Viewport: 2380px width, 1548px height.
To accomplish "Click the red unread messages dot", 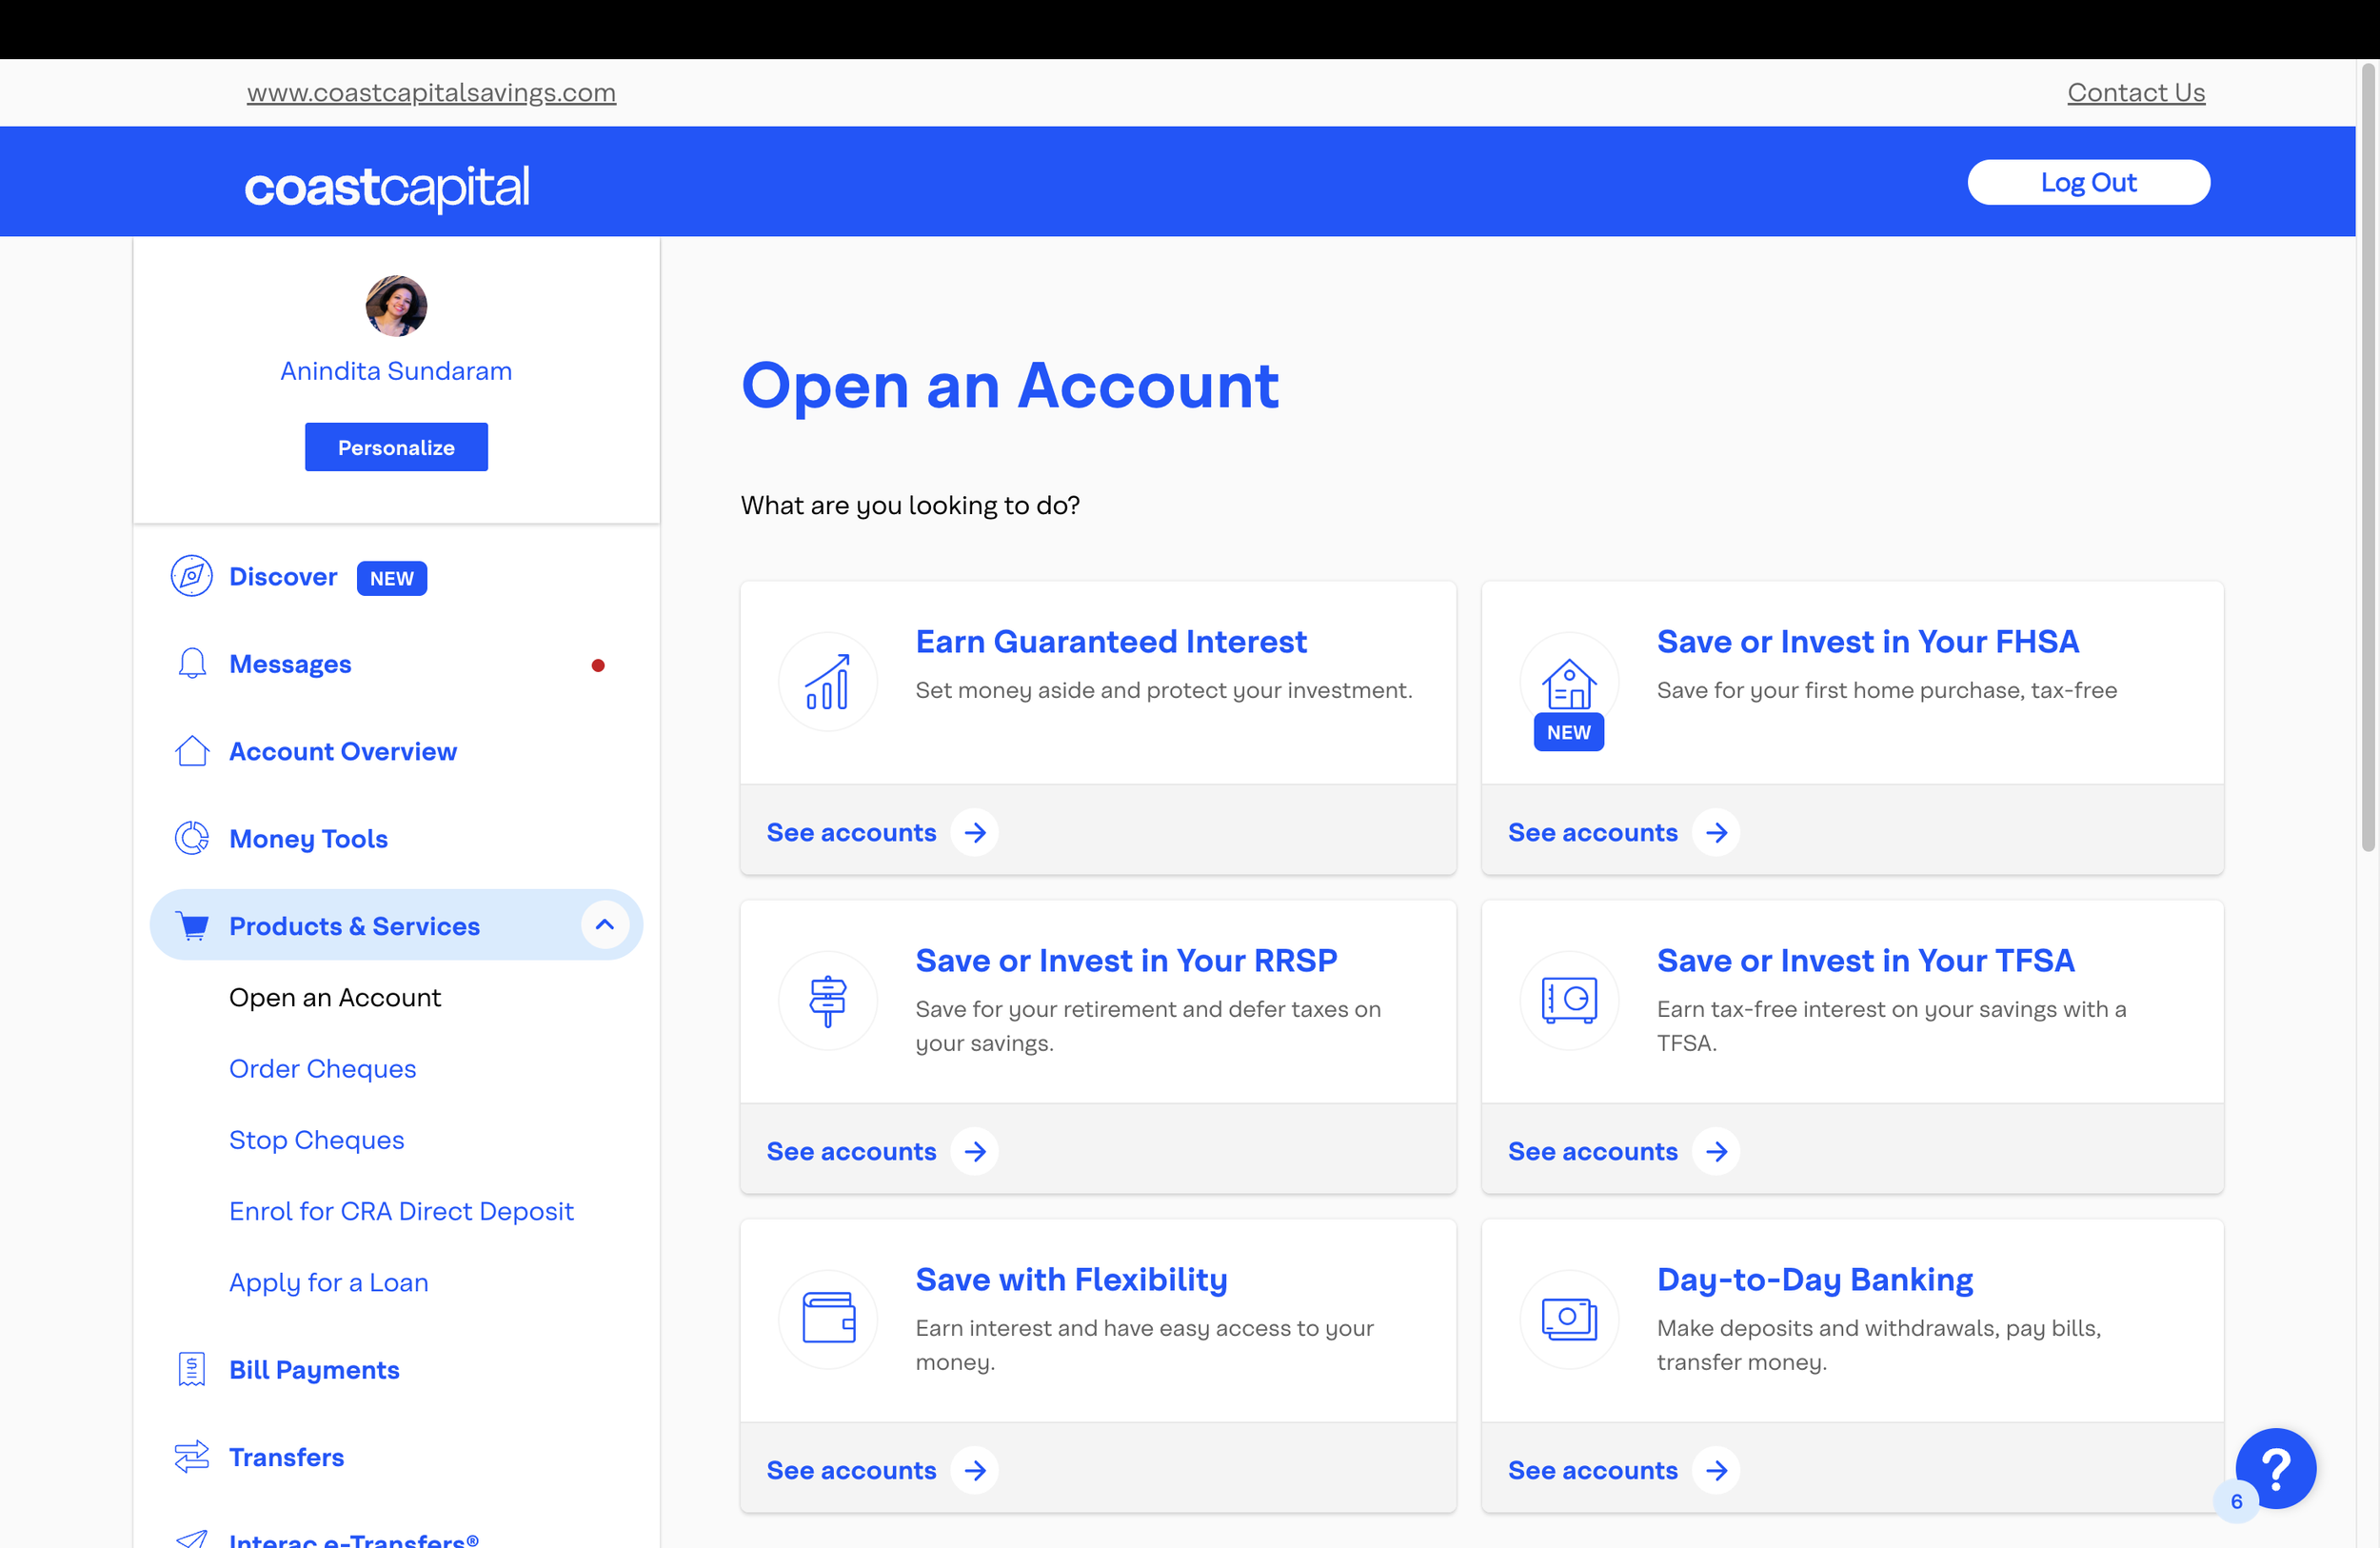I will tap(598, 665).
